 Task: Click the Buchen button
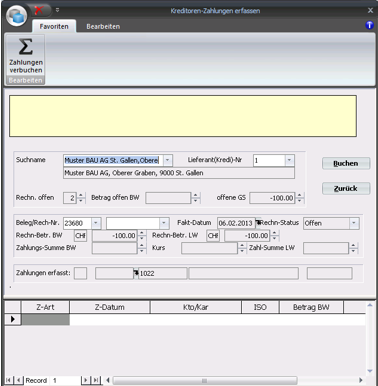click(346, 163)
